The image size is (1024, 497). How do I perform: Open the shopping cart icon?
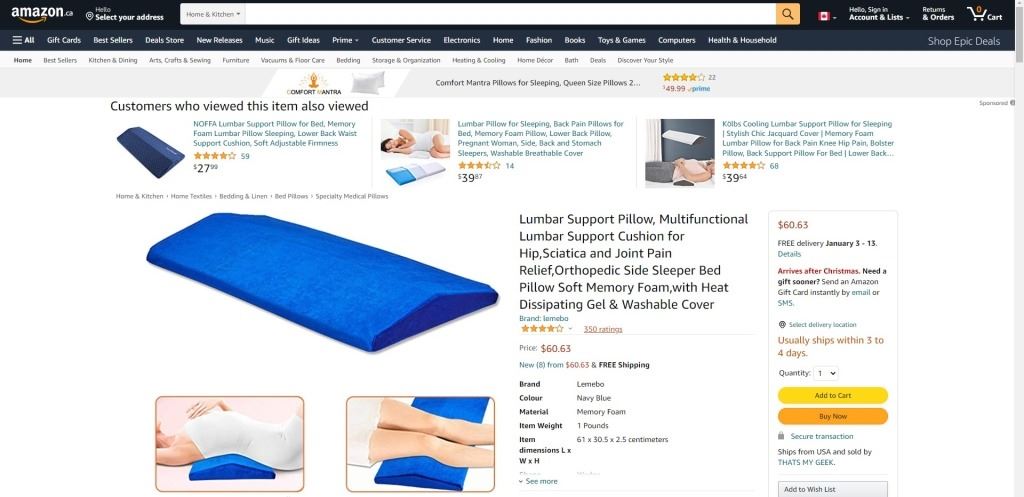(x=985, y=14)
